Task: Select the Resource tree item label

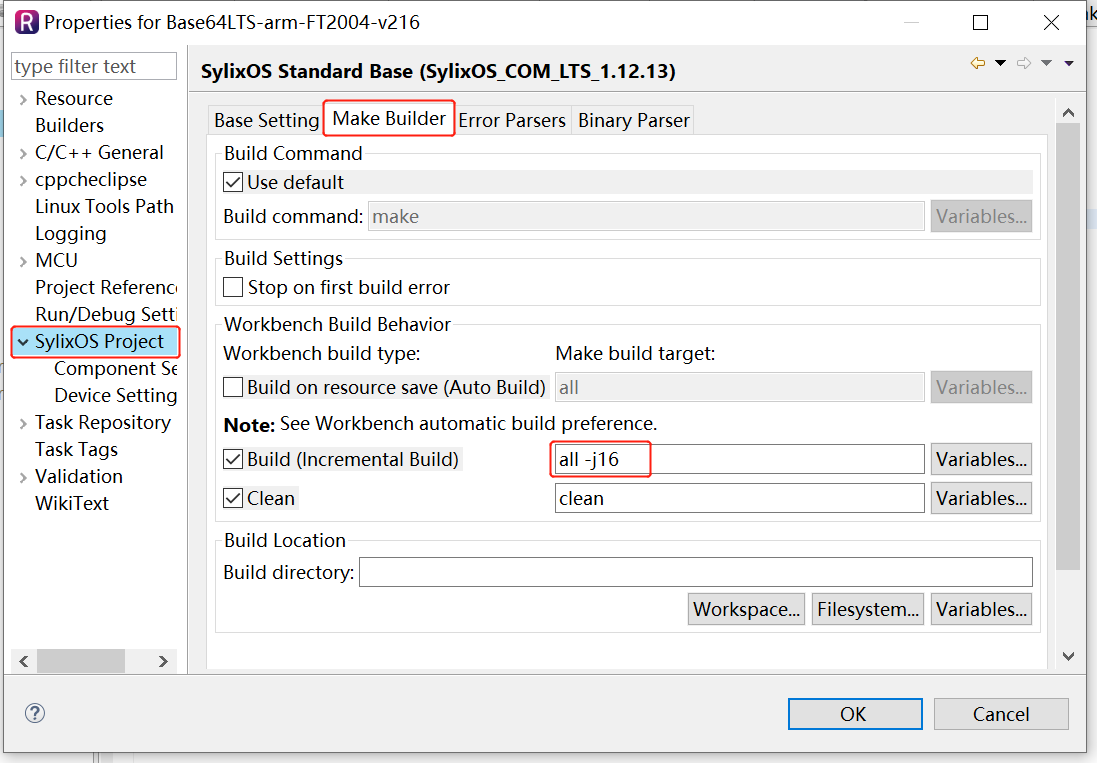Action: [74, 99]
